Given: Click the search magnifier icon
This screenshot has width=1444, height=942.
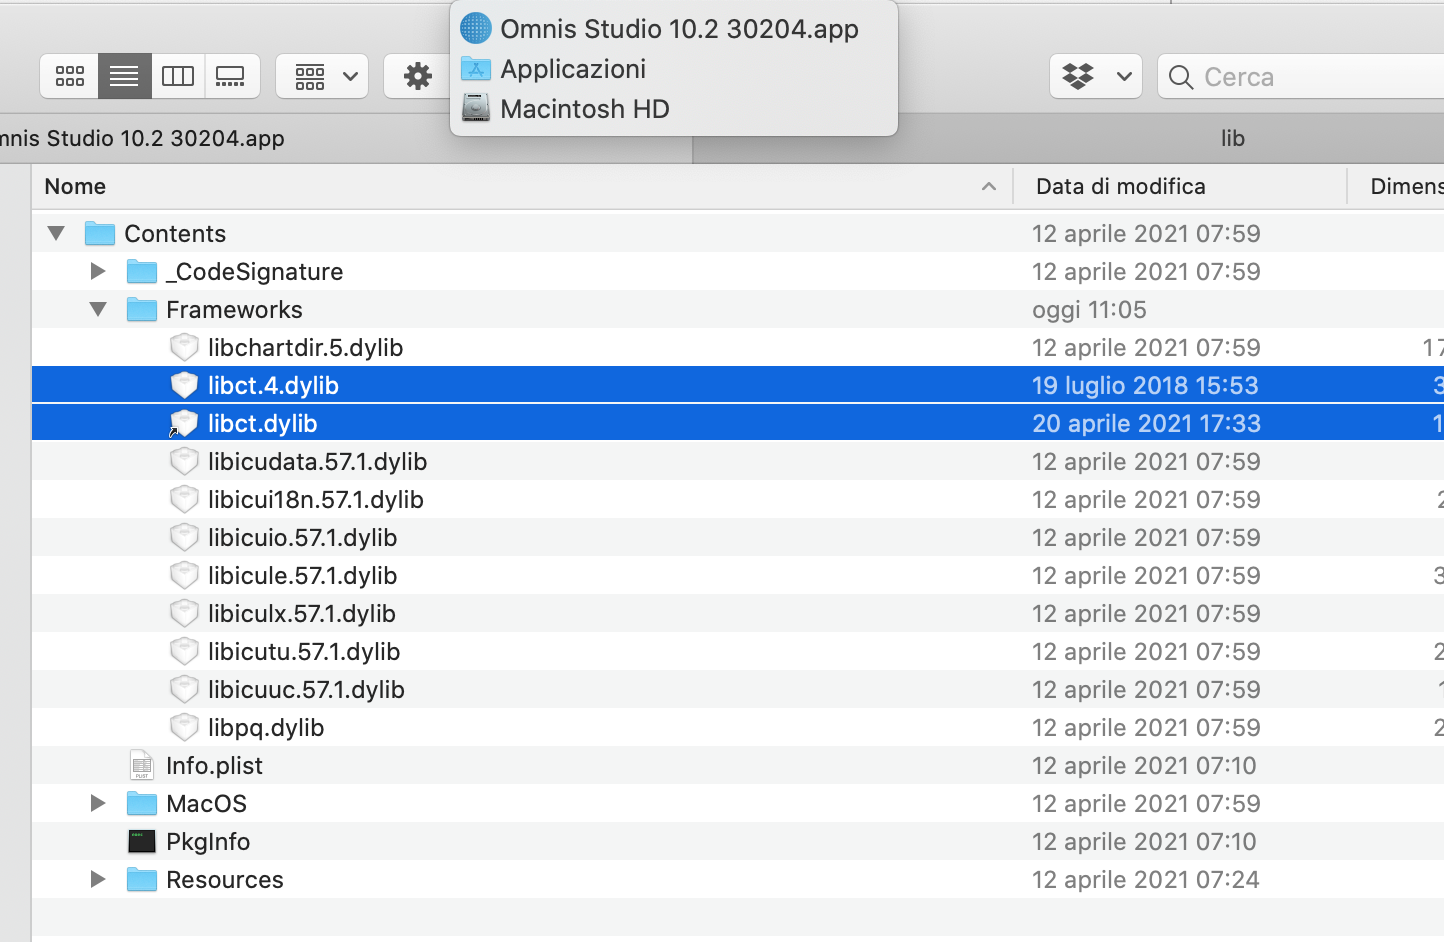Looking at the screenshot, I should (x=1181, y=77).
